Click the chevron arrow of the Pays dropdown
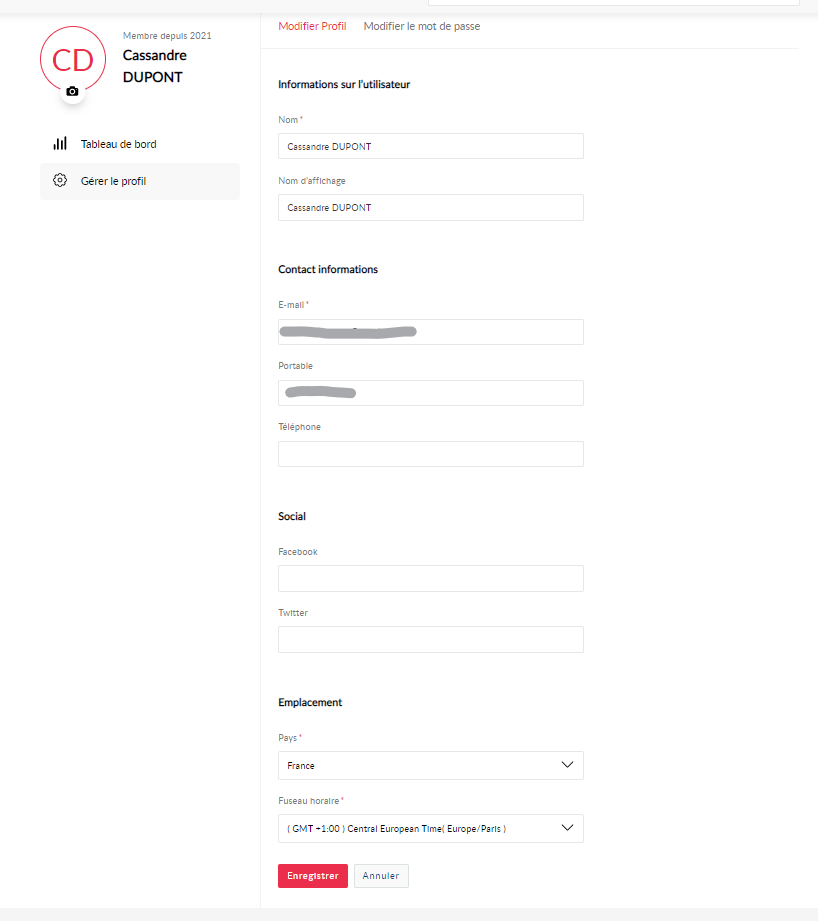Viewport: 818px width, 921px height. [x=567, y=765]
